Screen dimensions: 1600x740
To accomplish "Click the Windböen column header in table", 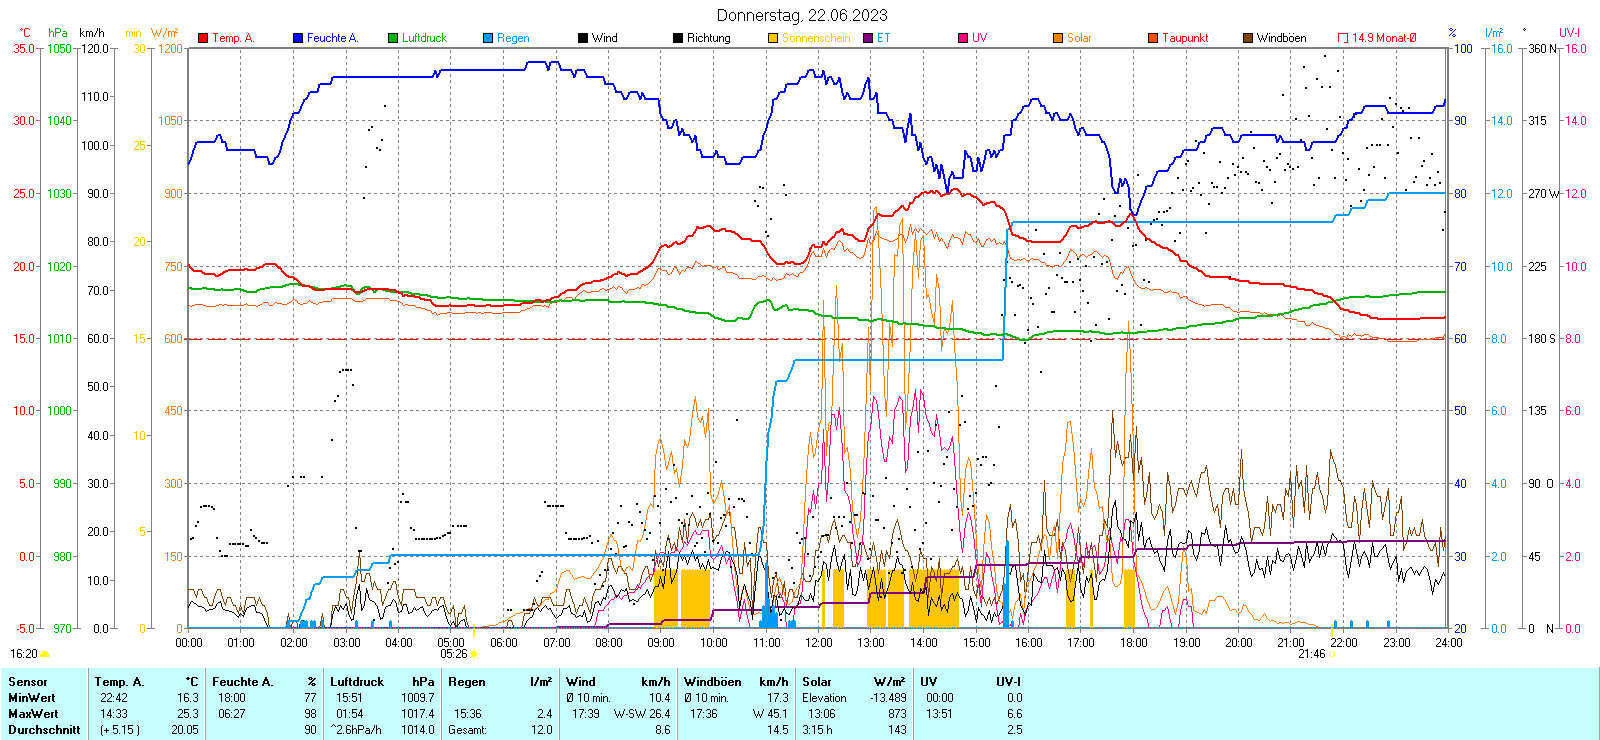I will coord(713,682).
